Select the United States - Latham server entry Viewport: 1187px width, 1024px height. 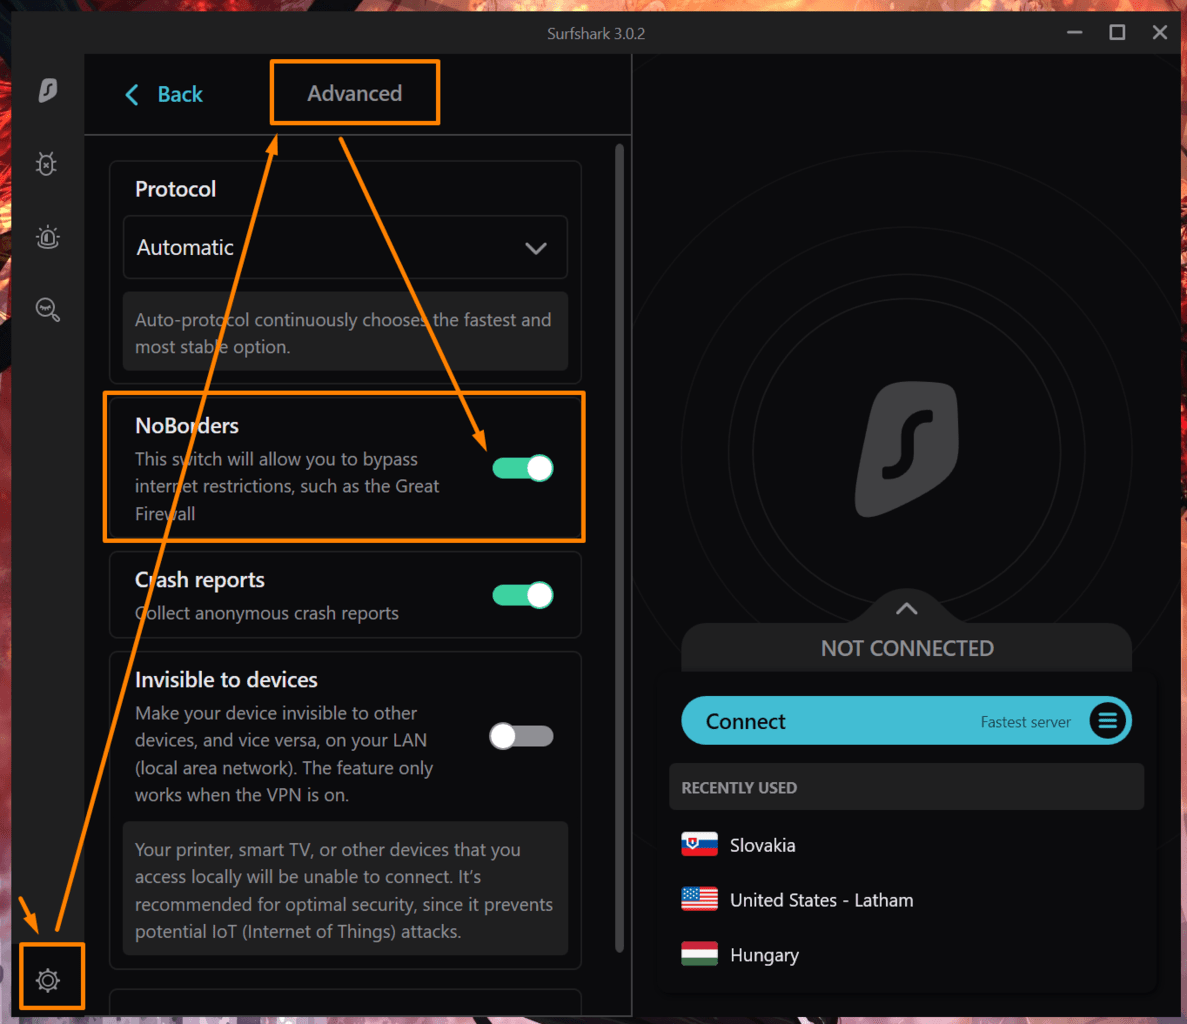pyautogui.click(x=820, y=899)
